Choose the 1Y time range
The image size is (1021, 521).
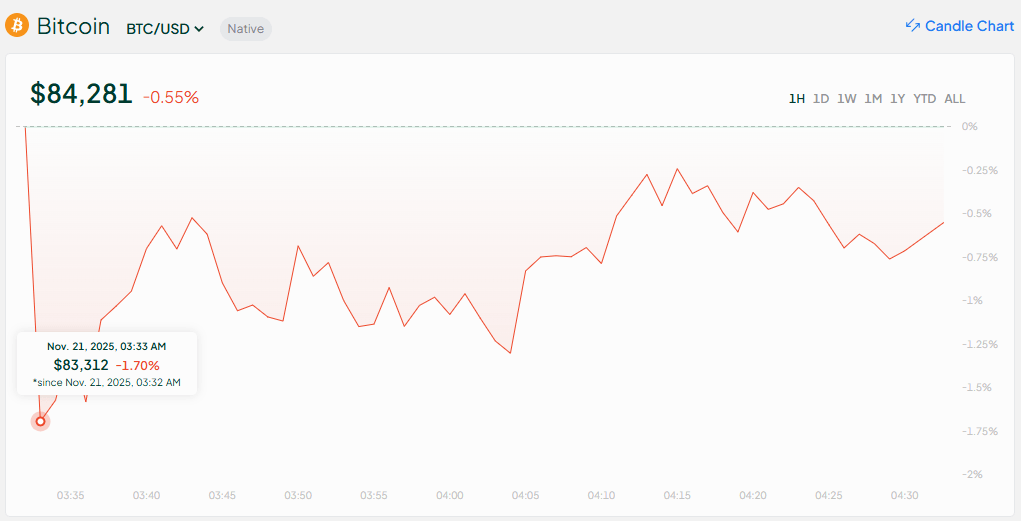(x=898, y=98)
